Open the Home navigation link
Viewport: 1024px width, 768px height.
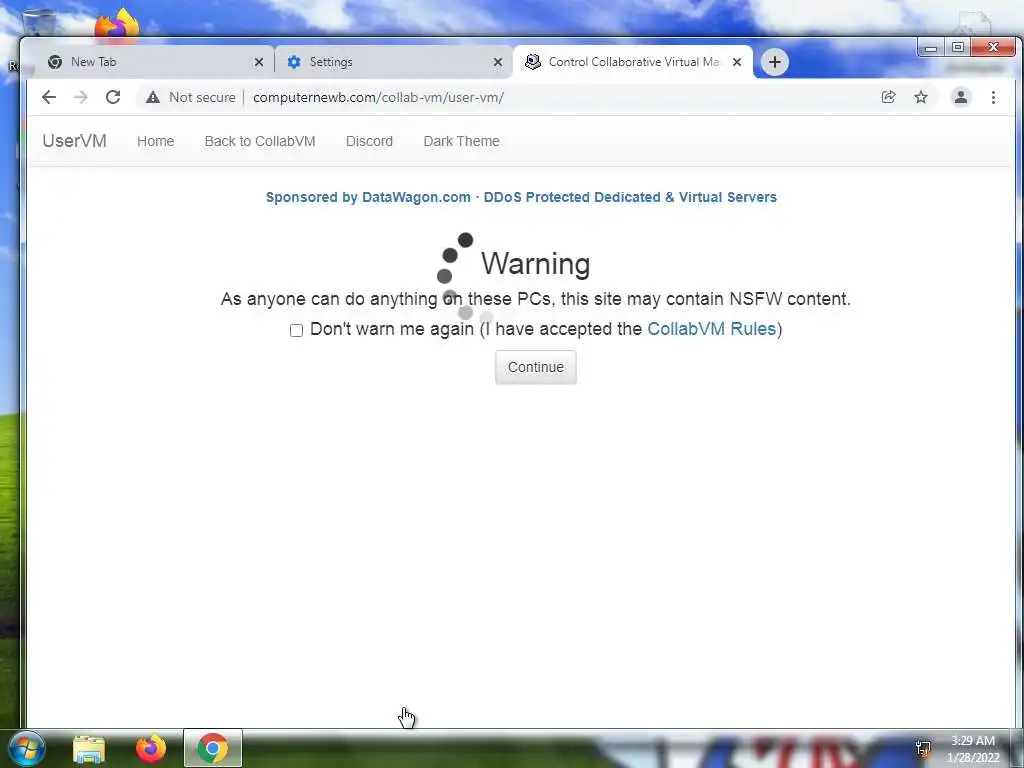(155, 141)
